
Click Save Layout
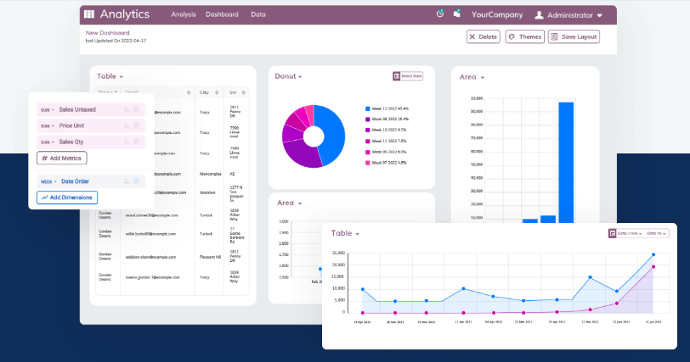pos(574,37)
